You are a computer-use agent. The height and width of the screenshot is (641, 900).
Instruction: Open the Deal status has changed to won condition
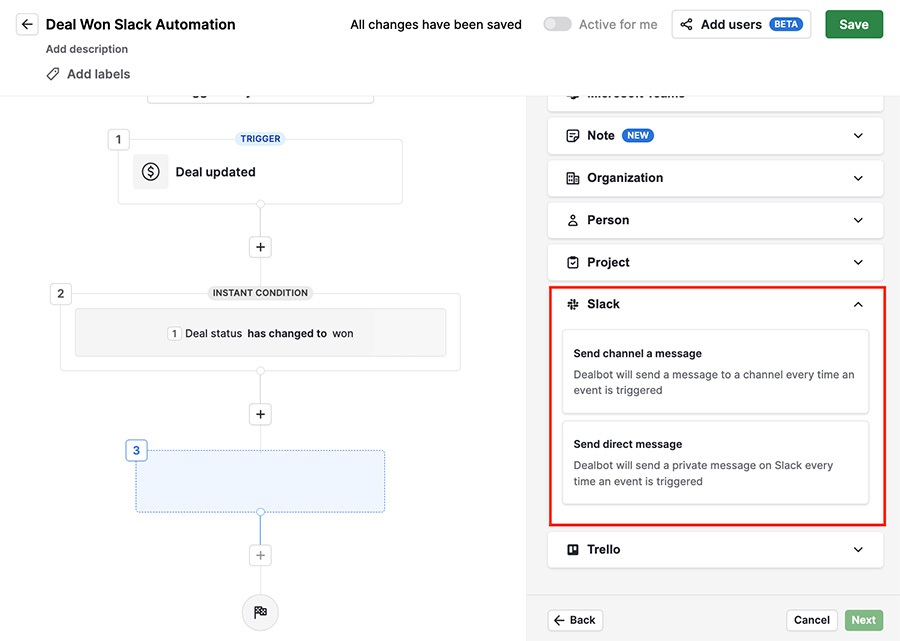[260, 333]
